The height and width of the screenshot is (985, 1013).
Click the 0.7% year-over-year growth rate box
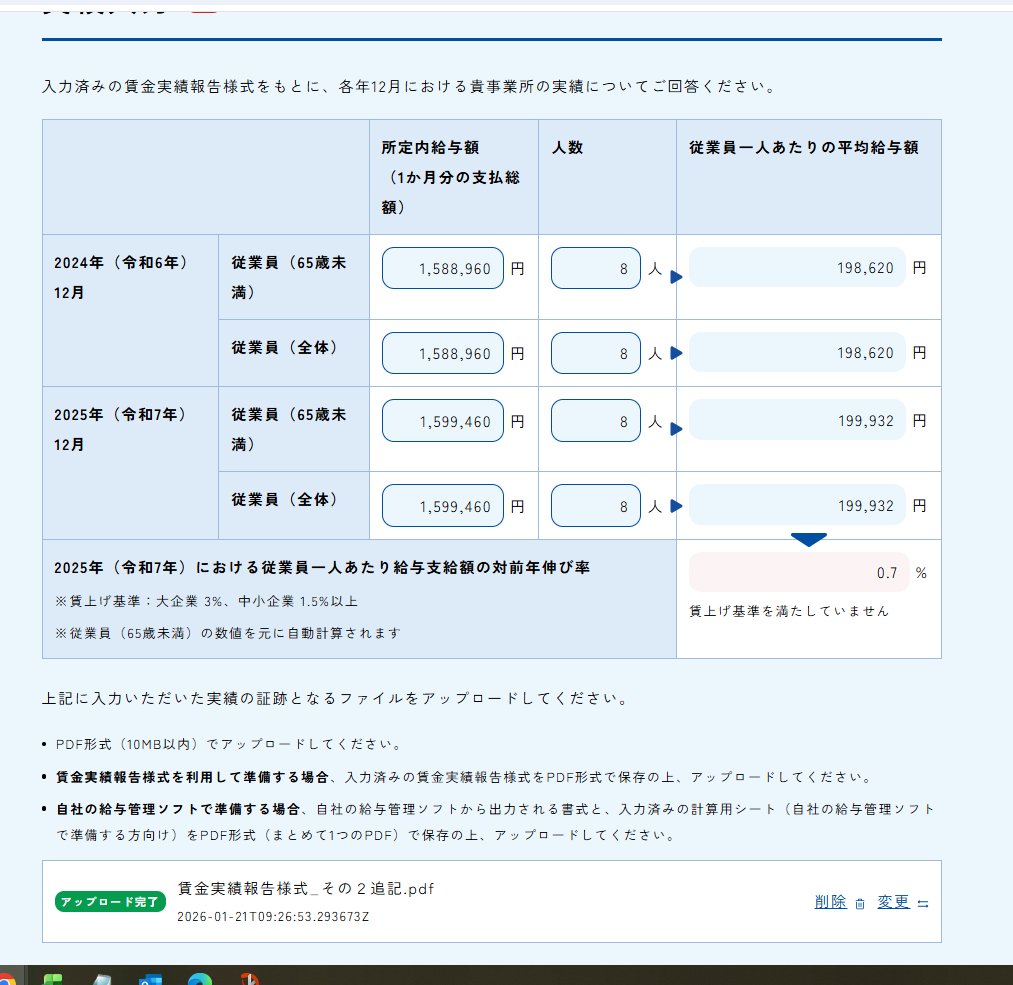click(799, 573)
